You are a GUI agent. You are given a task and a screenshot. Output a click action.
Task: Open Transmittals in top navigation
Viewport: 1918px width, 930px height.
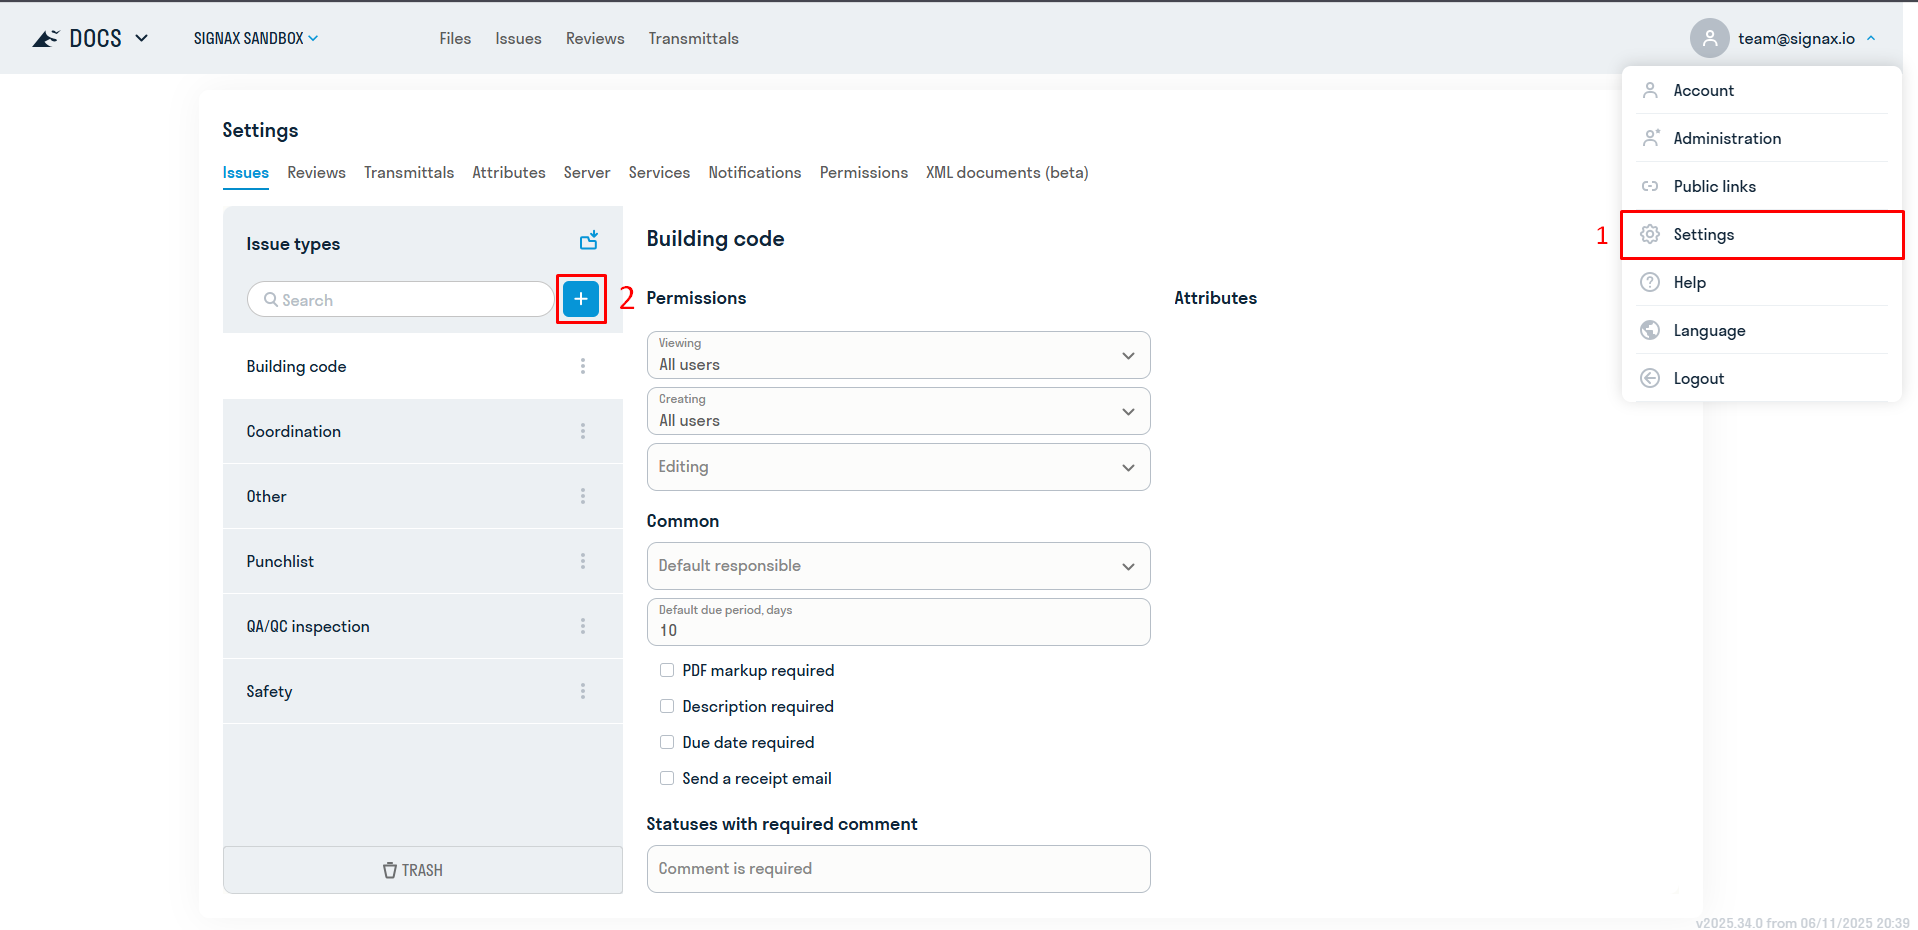click(693, 38)
